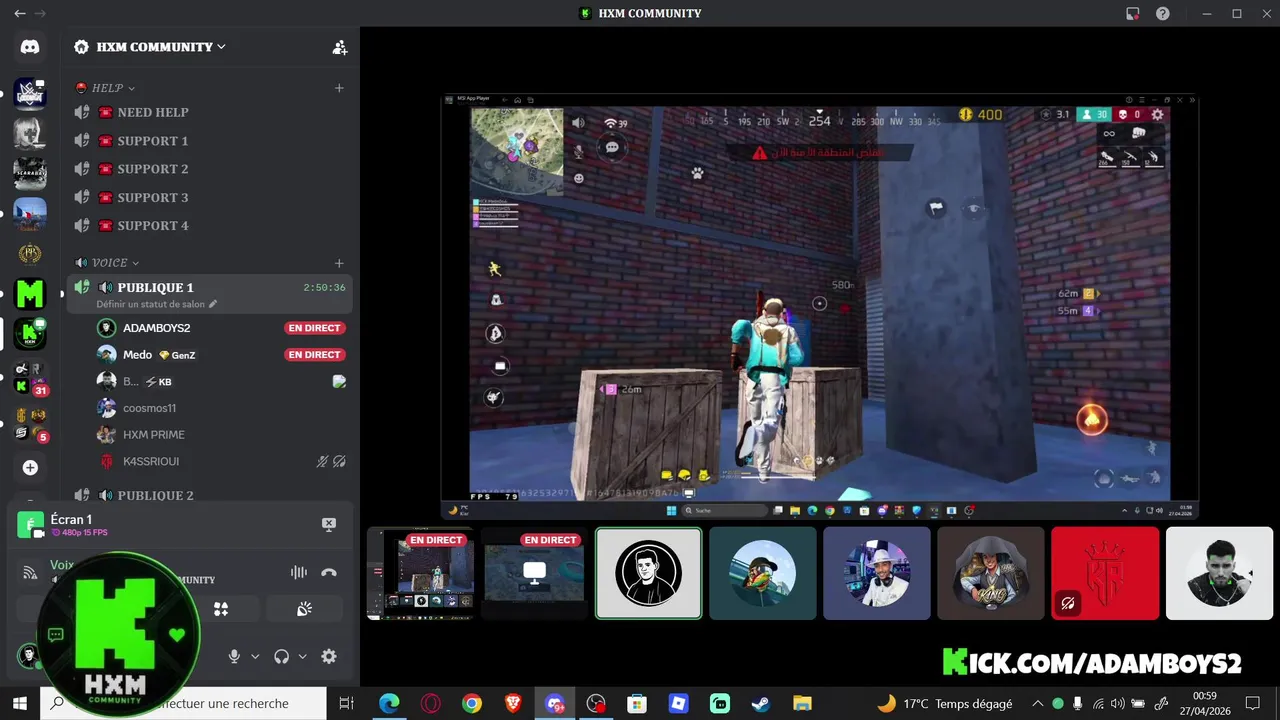
Task: Open Discord home direct messages
Action: [x=30, y=47]
